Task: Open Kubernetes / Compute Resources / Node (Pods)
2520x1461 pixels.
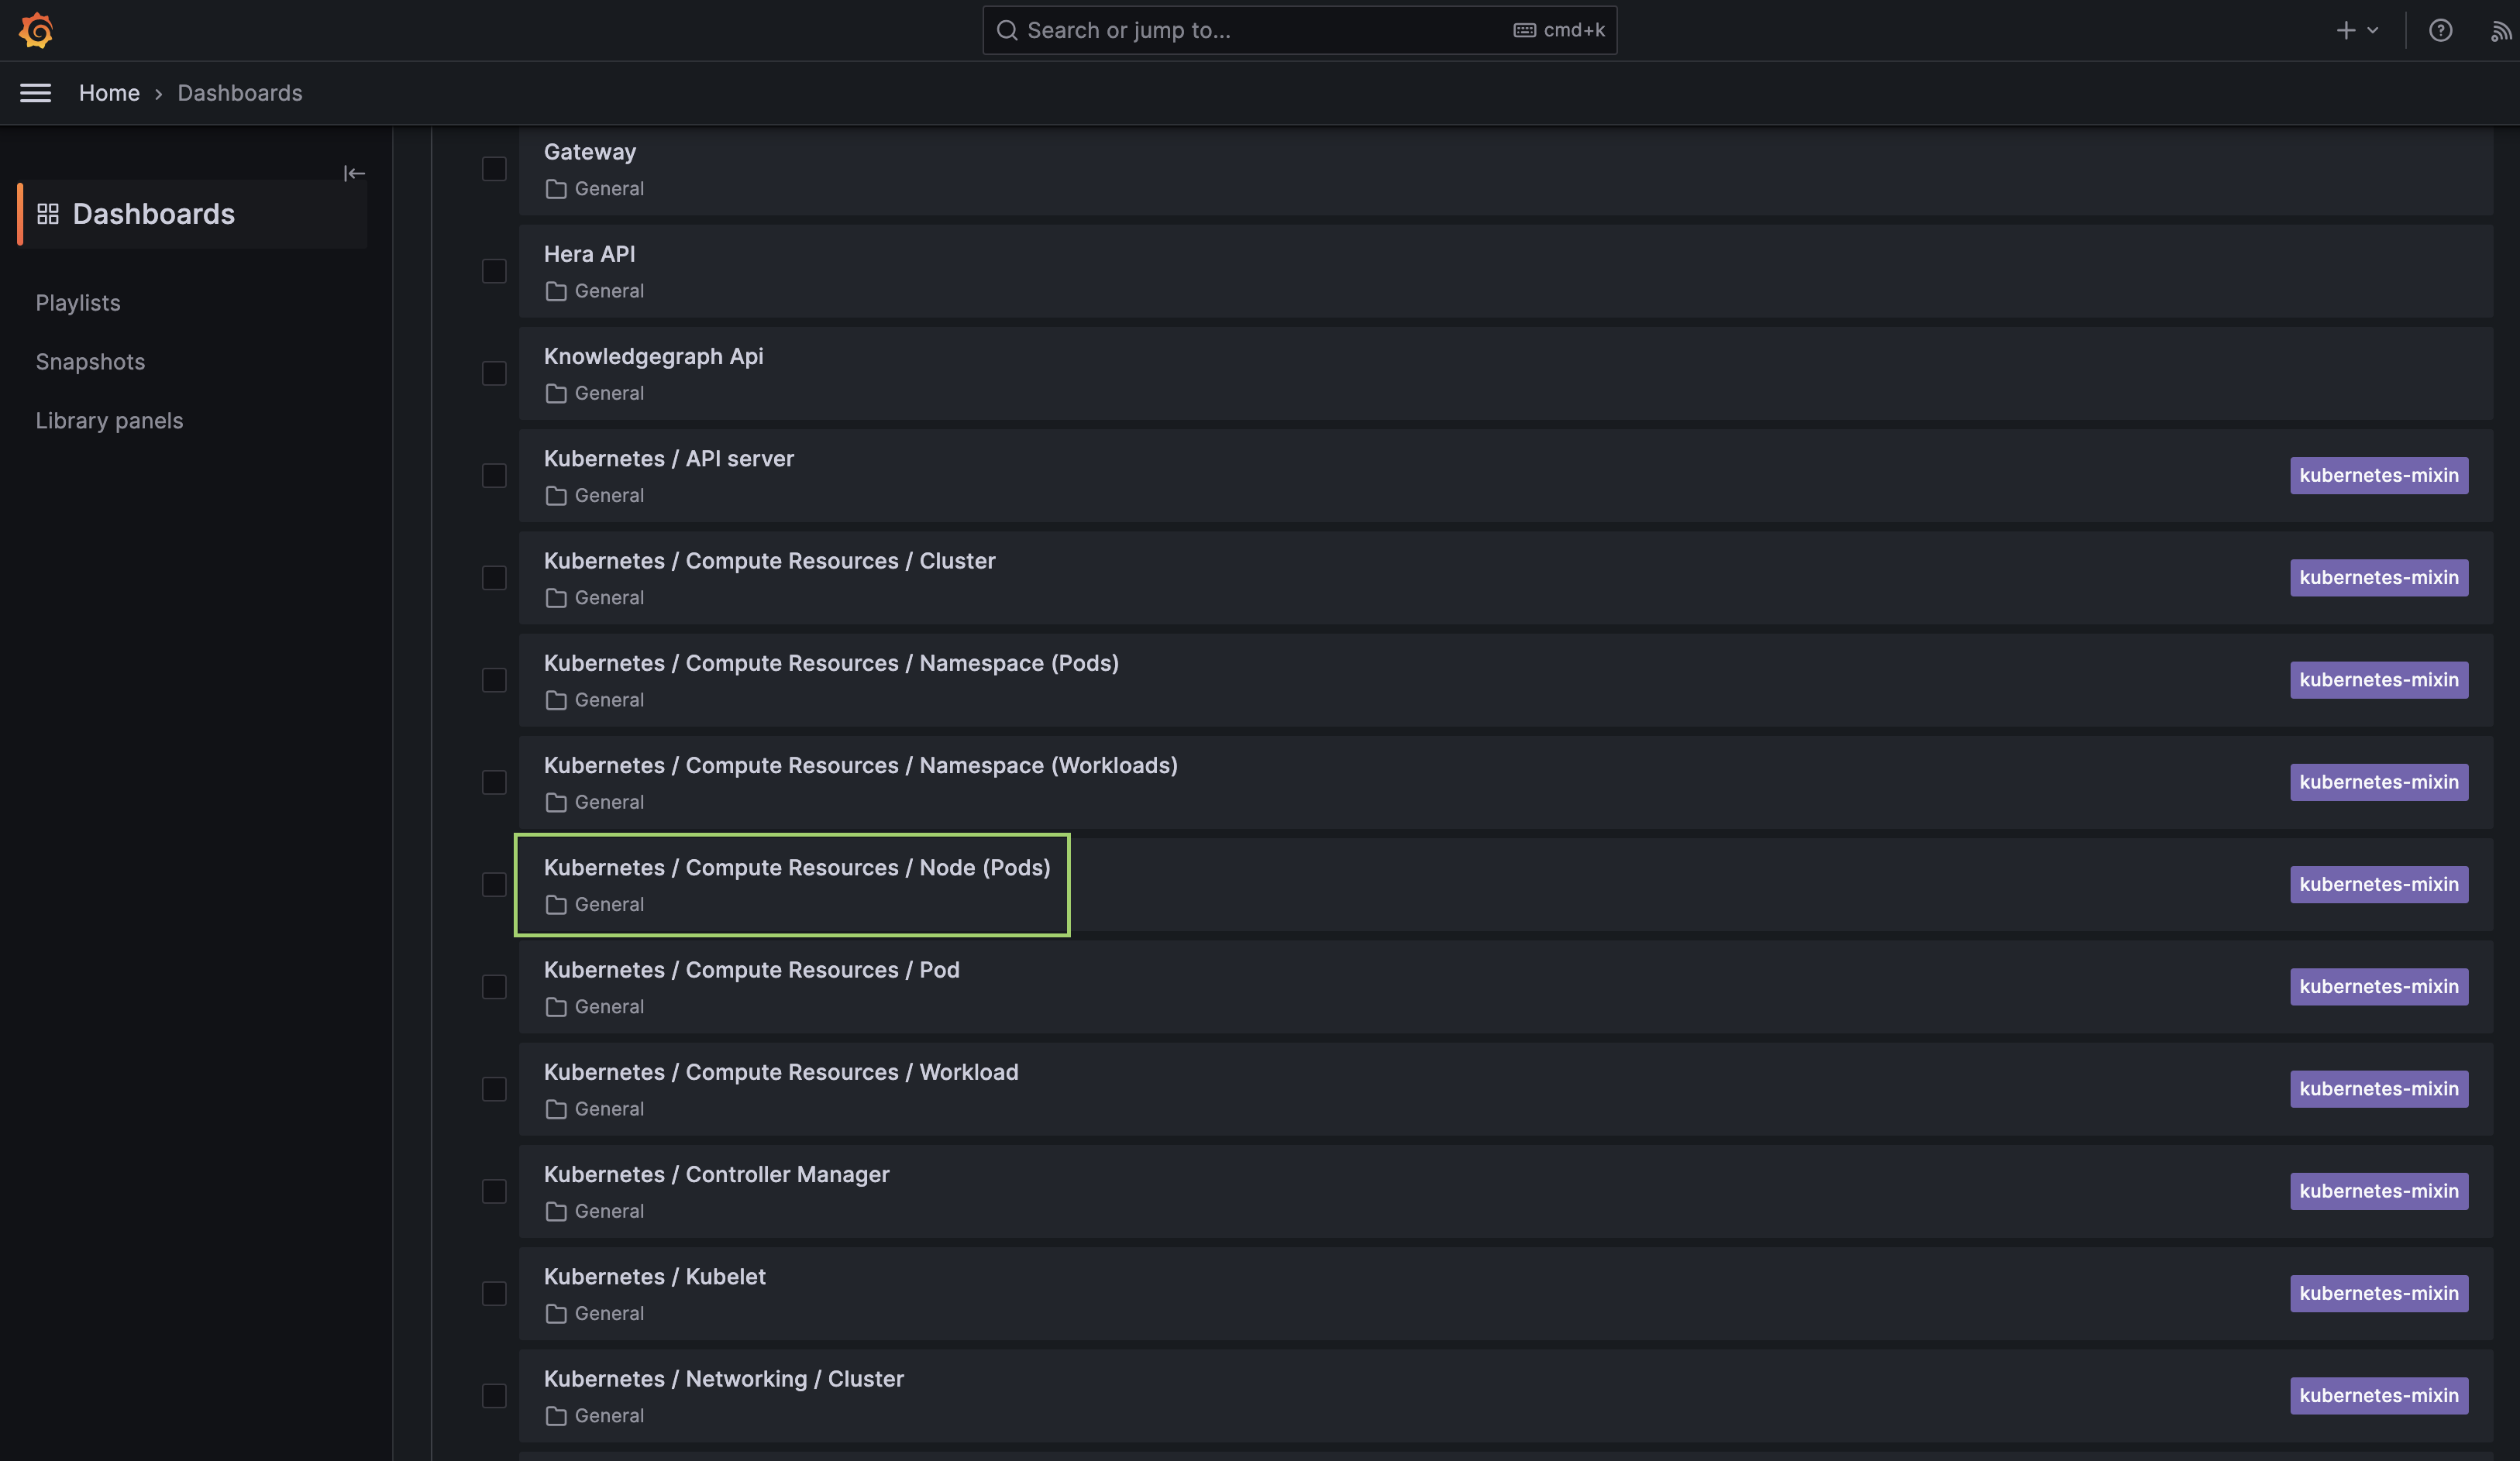Action: pyautogui.click(x=797, y=868)
